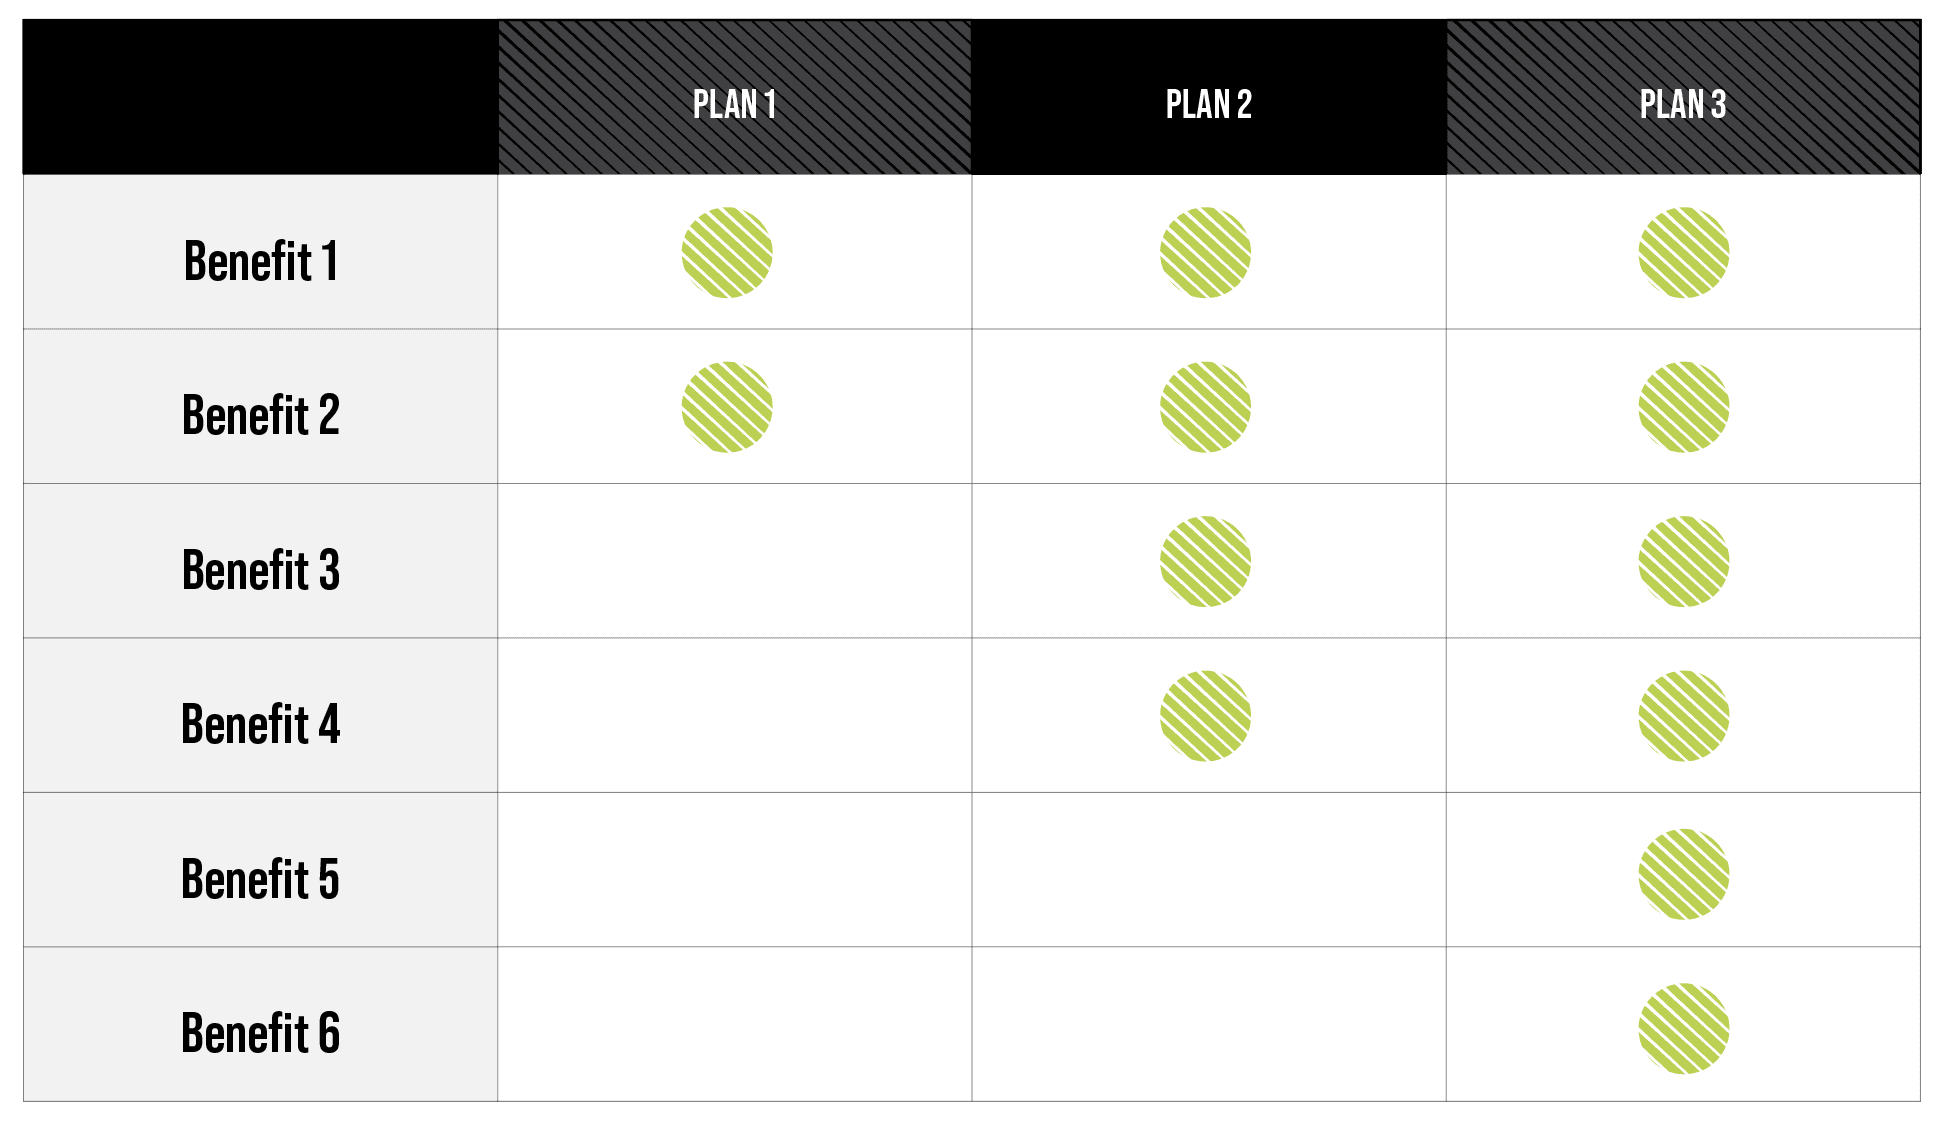Click green circle for Benefit 3 Plan 3
The width and height of the screenshot is (1946, 1128).
1684,561
